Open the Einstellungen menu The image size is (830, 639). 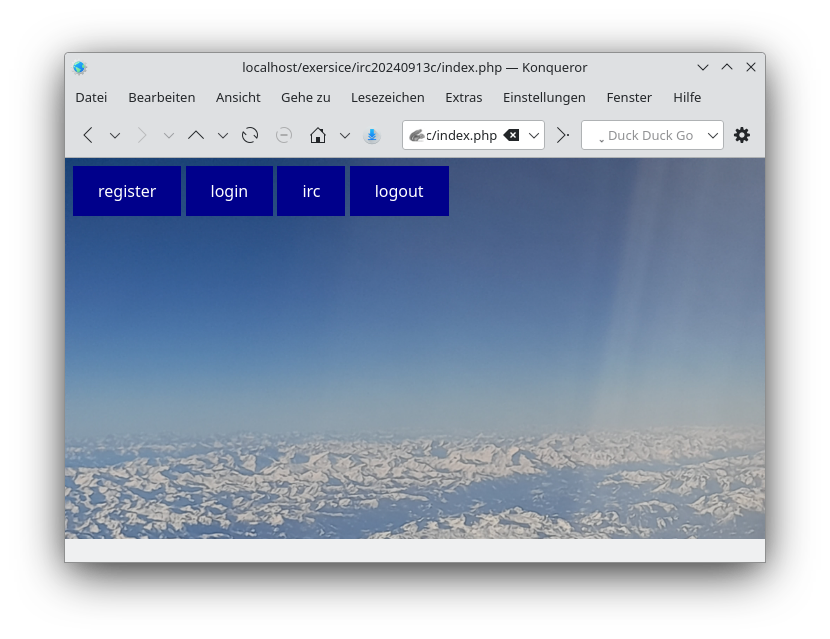coord(544,97)
